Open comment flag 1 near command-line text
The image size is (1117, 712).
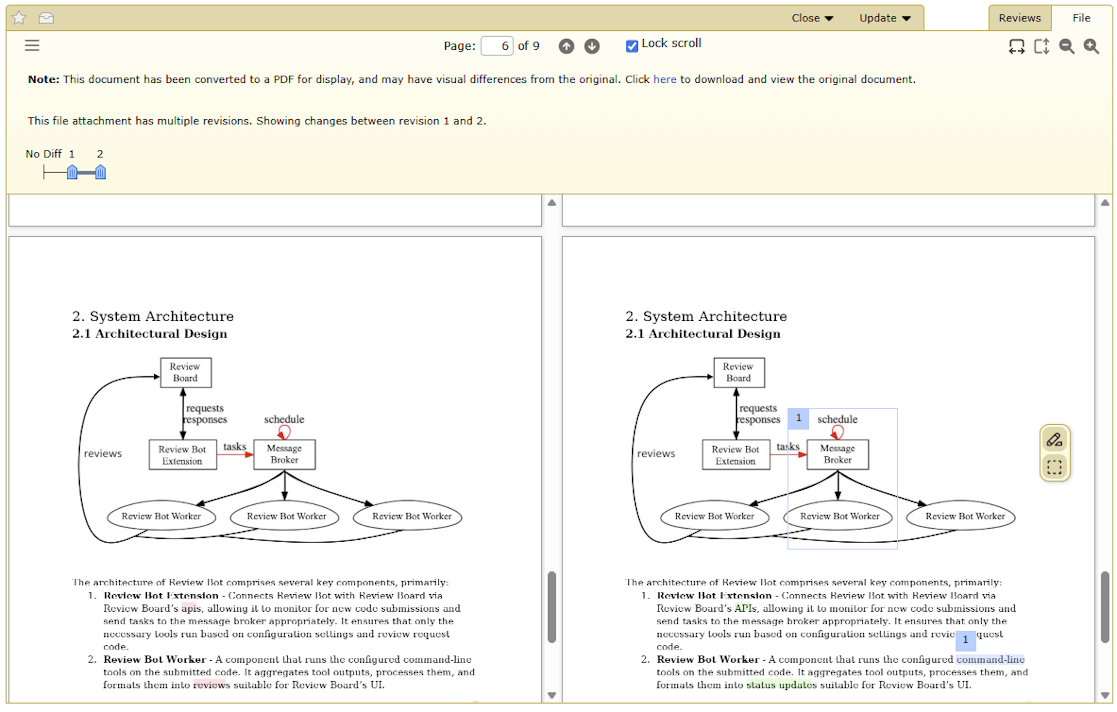pyautogui.click(x=965, y=640)
